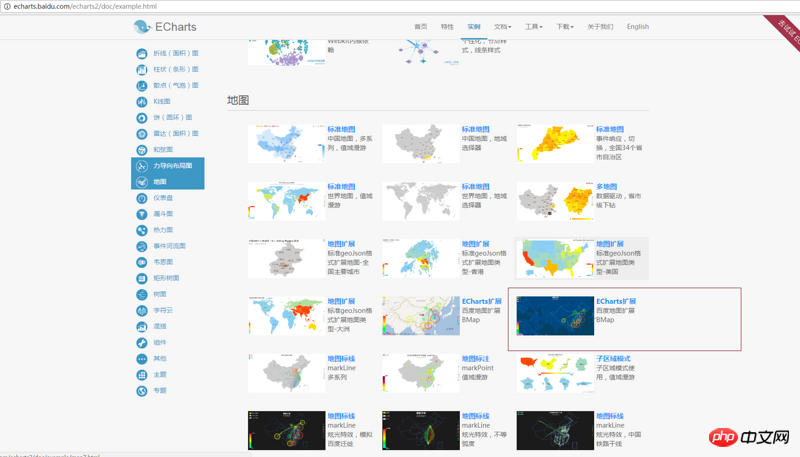
Task: Open the light Baidu BMap thumbnail
Action: coord(421,316)
